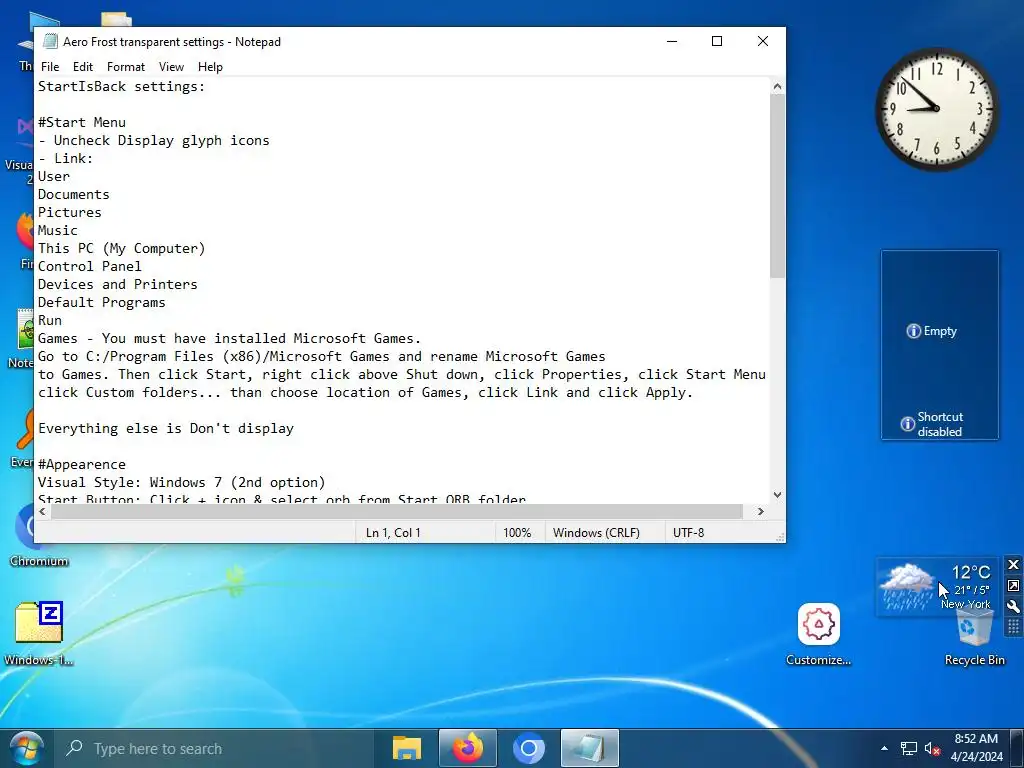
Task: Open File Explorer from the taskbar
Action: coord(406,748)
